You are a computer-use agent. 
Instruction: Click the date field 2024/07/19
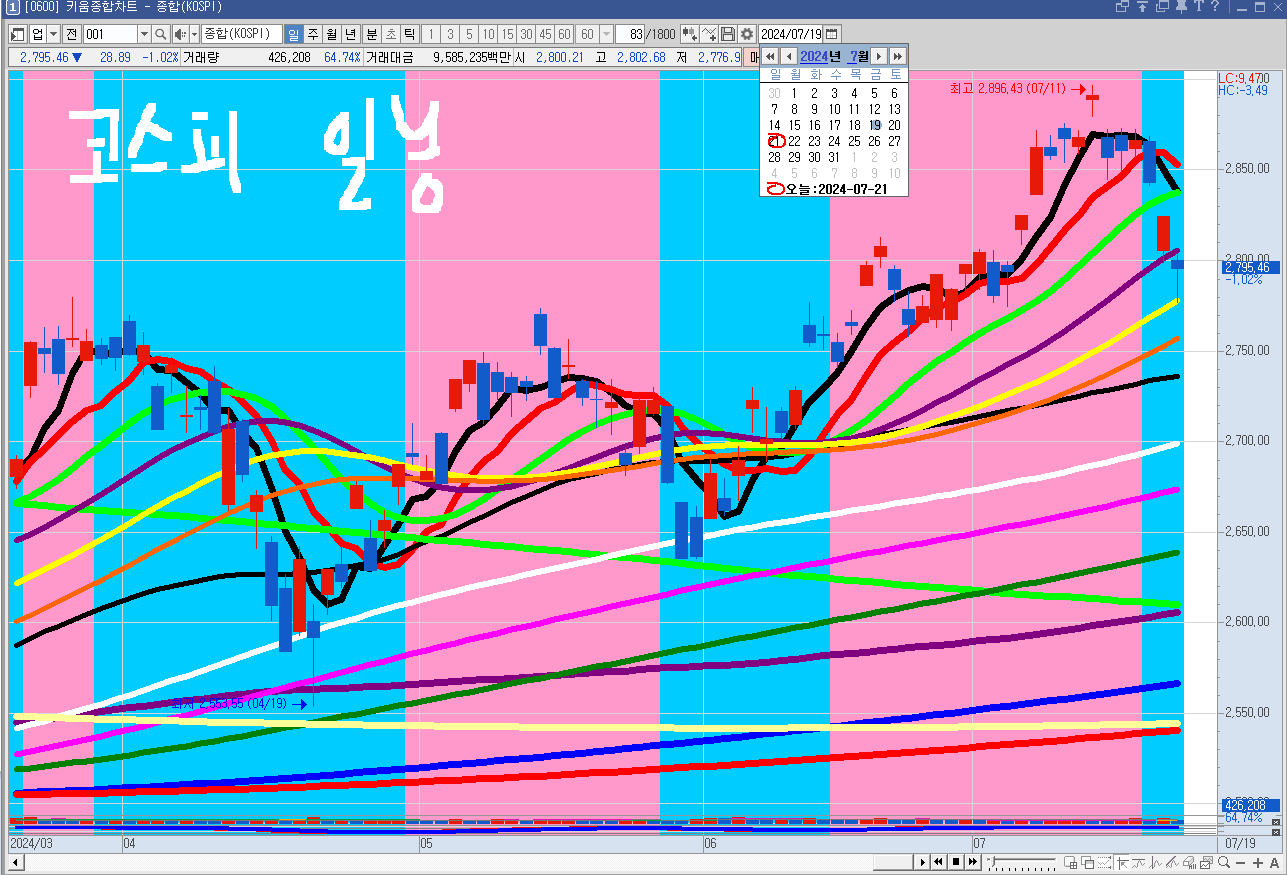tap(791, 34)
